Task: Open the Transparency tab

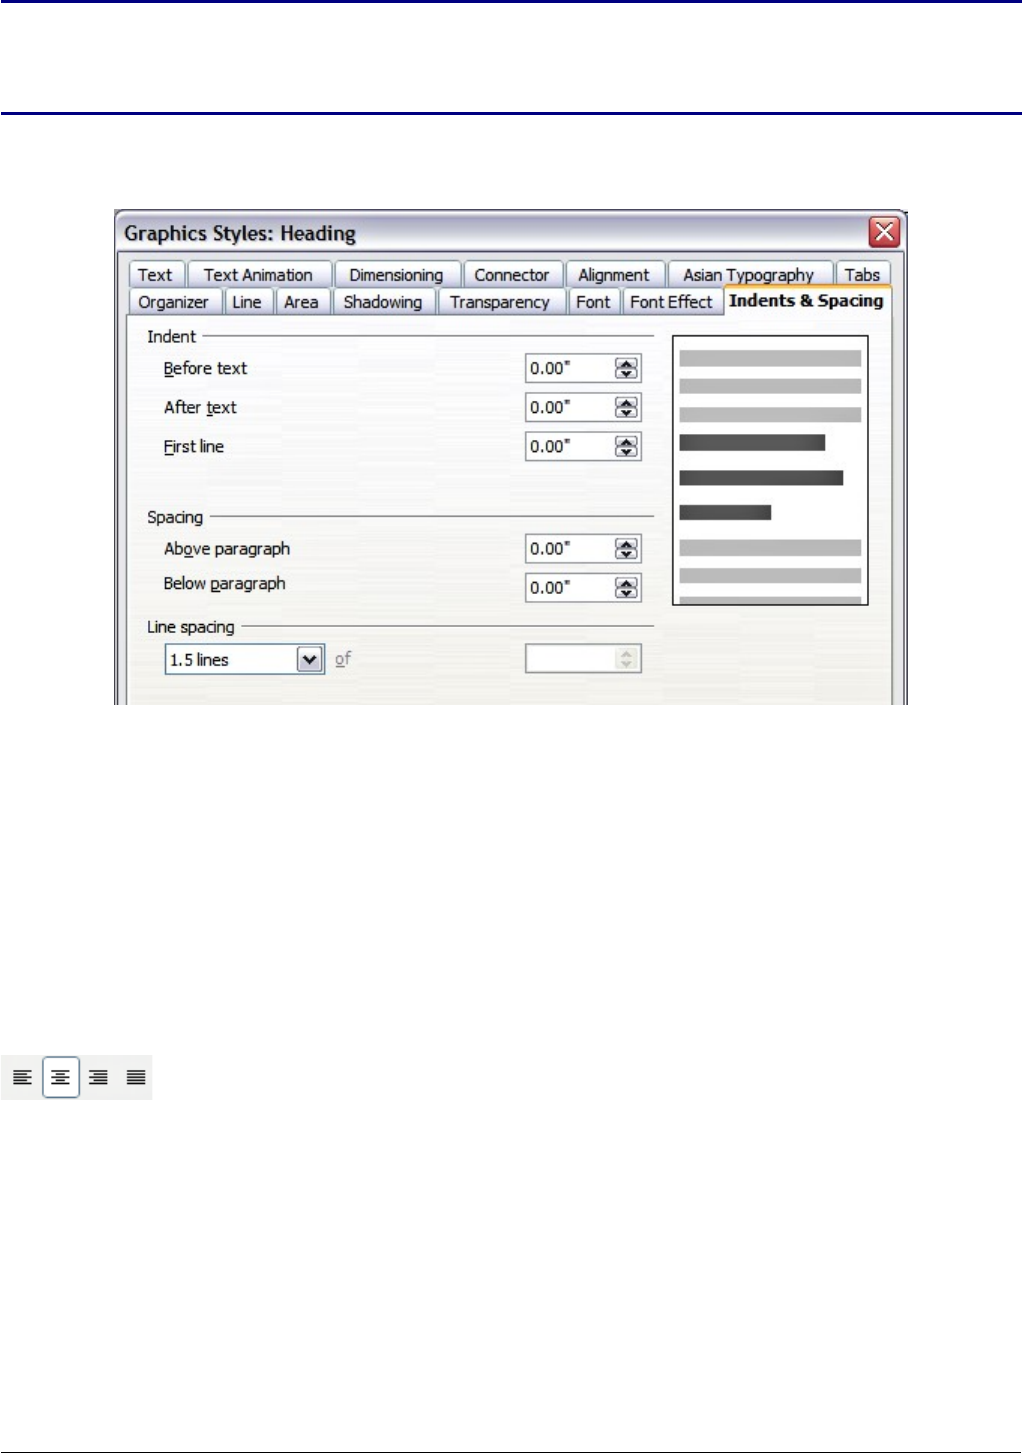Action: [x=500, y=302]
